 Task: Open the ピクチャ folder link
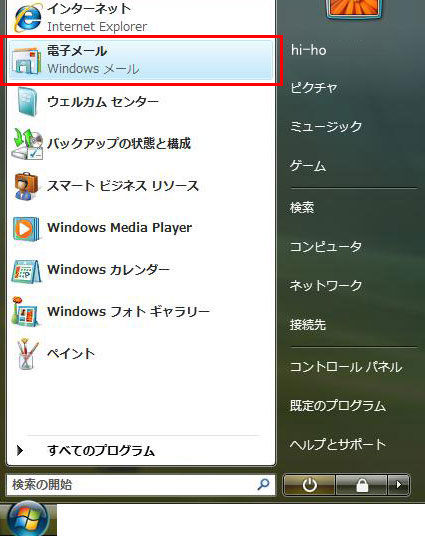pyautogui.click(x=314, y=88)
